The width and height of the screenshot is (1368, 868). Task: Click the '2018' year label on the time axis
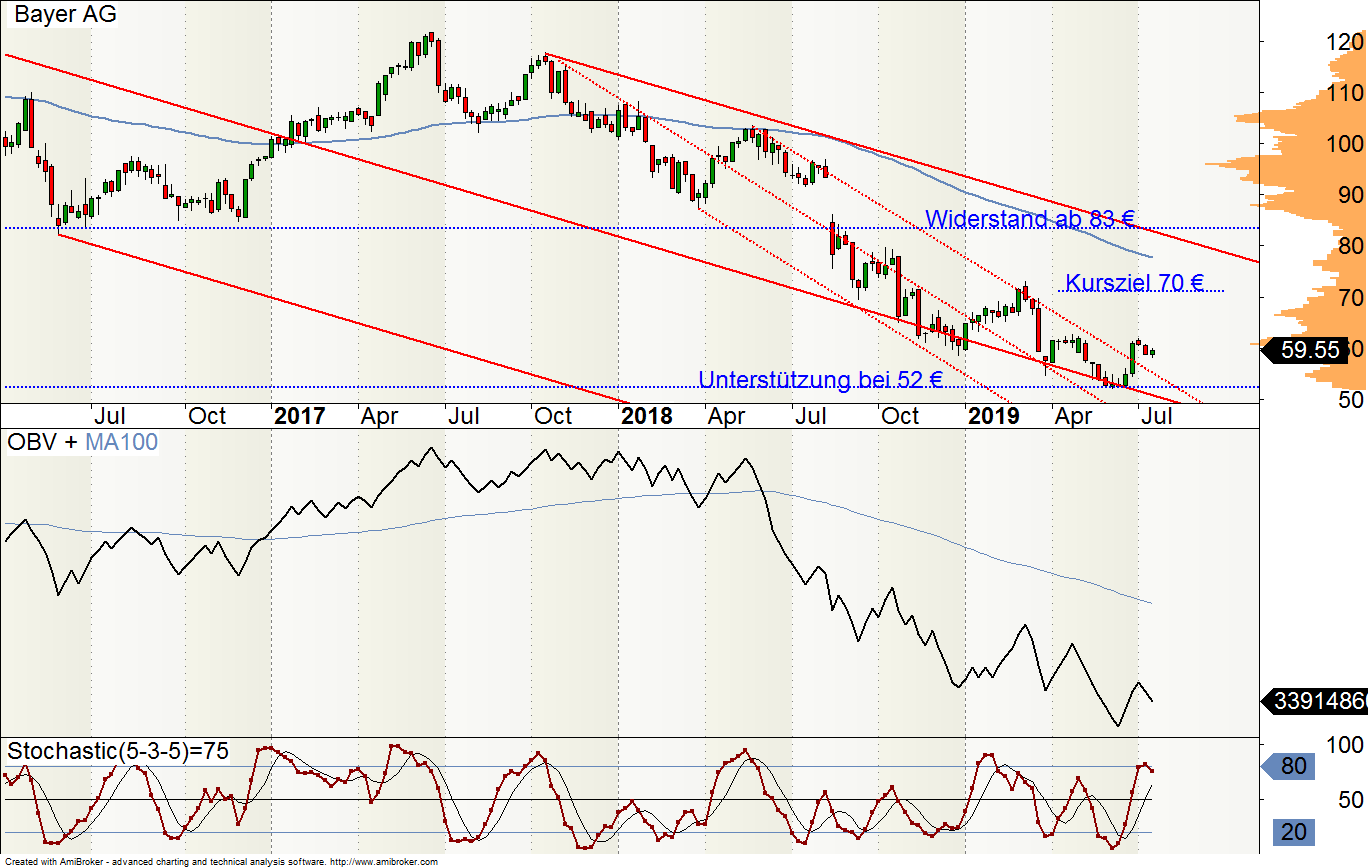coord(648,415)
